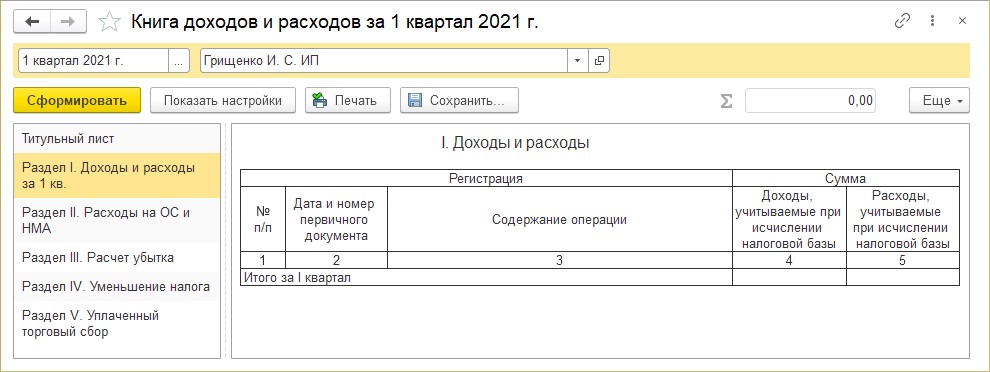The image size is (990, 372).
Task: Open period selector ellipsis button
Action: pos(179,61)
